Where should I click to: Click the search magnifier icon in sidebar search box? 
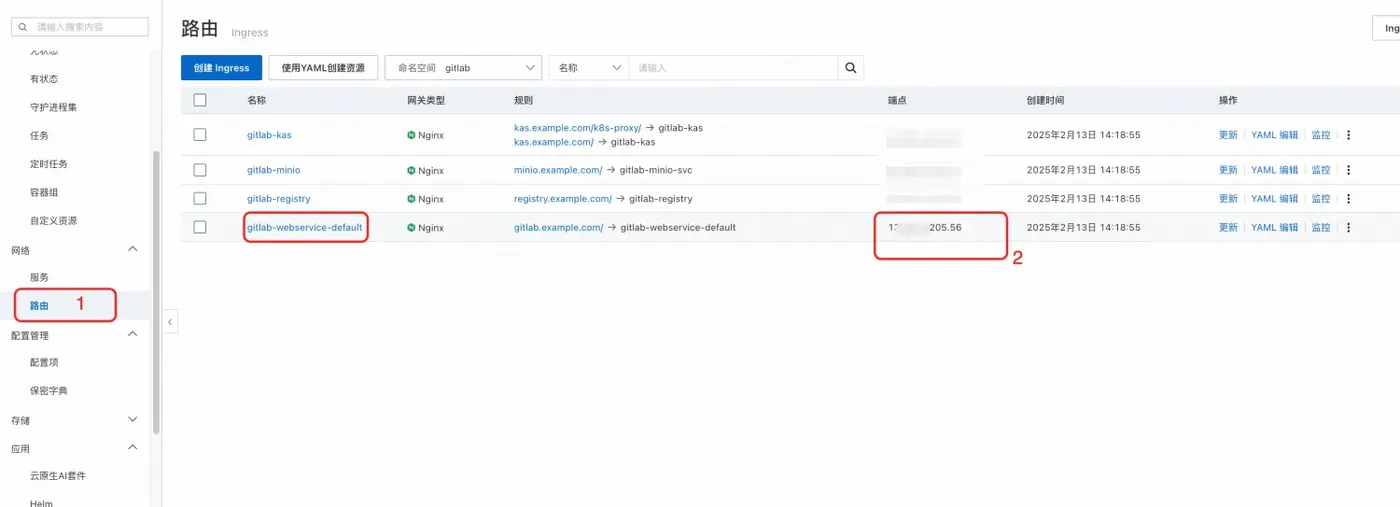[x=24, y=27]
